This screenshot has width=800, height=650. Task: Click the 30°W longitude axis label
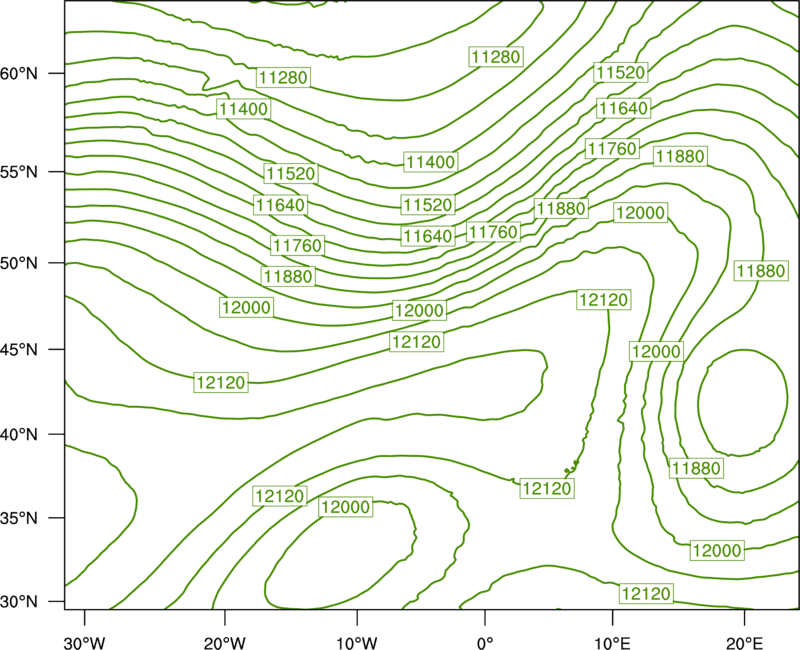(84, 643)
